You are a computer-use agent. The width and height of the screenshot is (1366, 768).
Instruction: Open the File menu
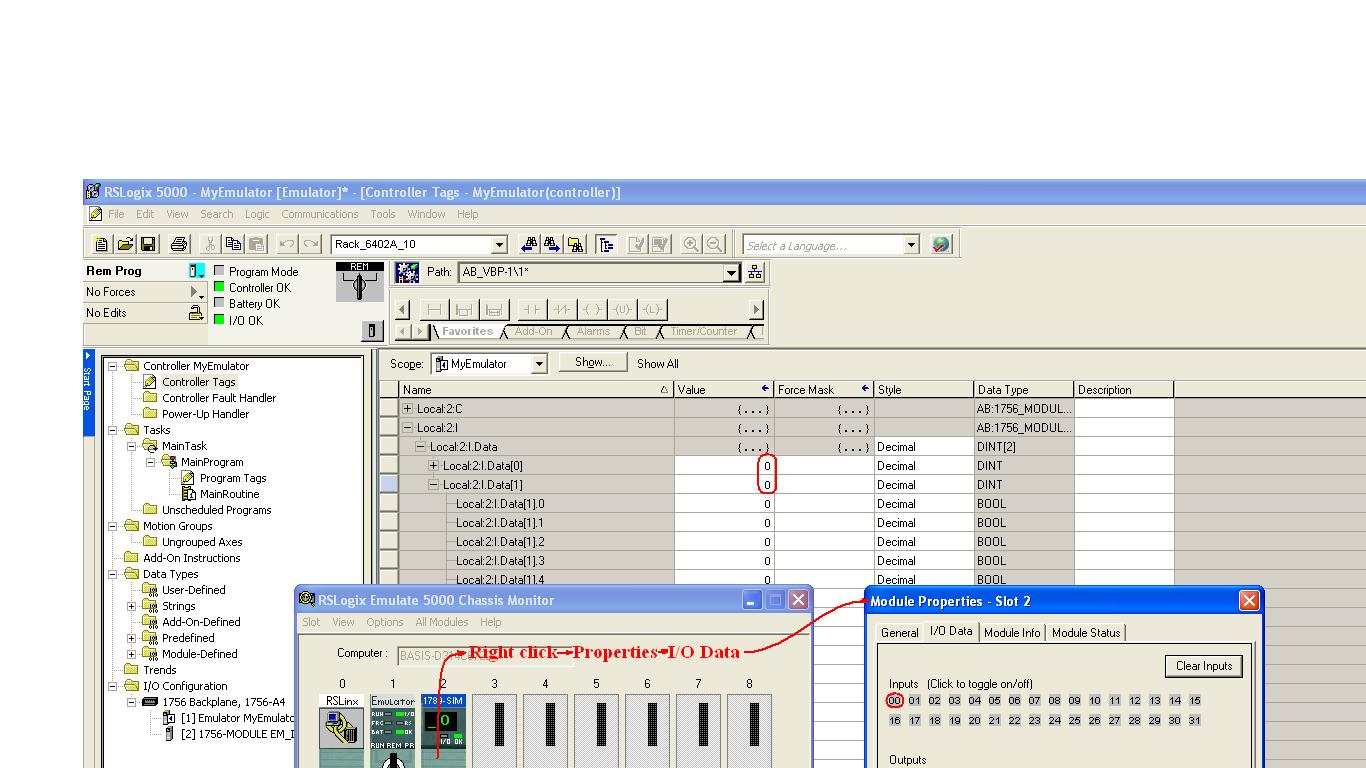coord(116,214)
